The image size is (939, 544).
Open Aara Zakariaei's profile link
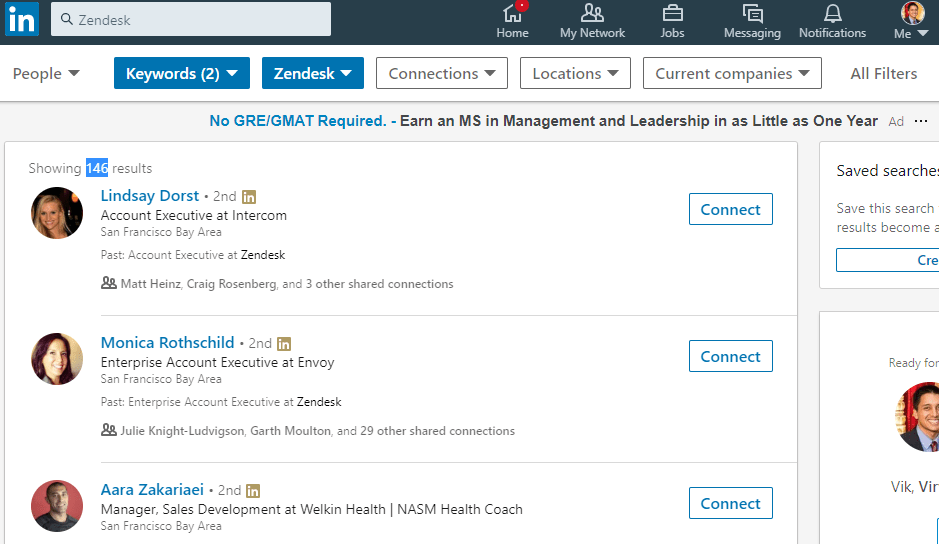[x=152, y=490]
